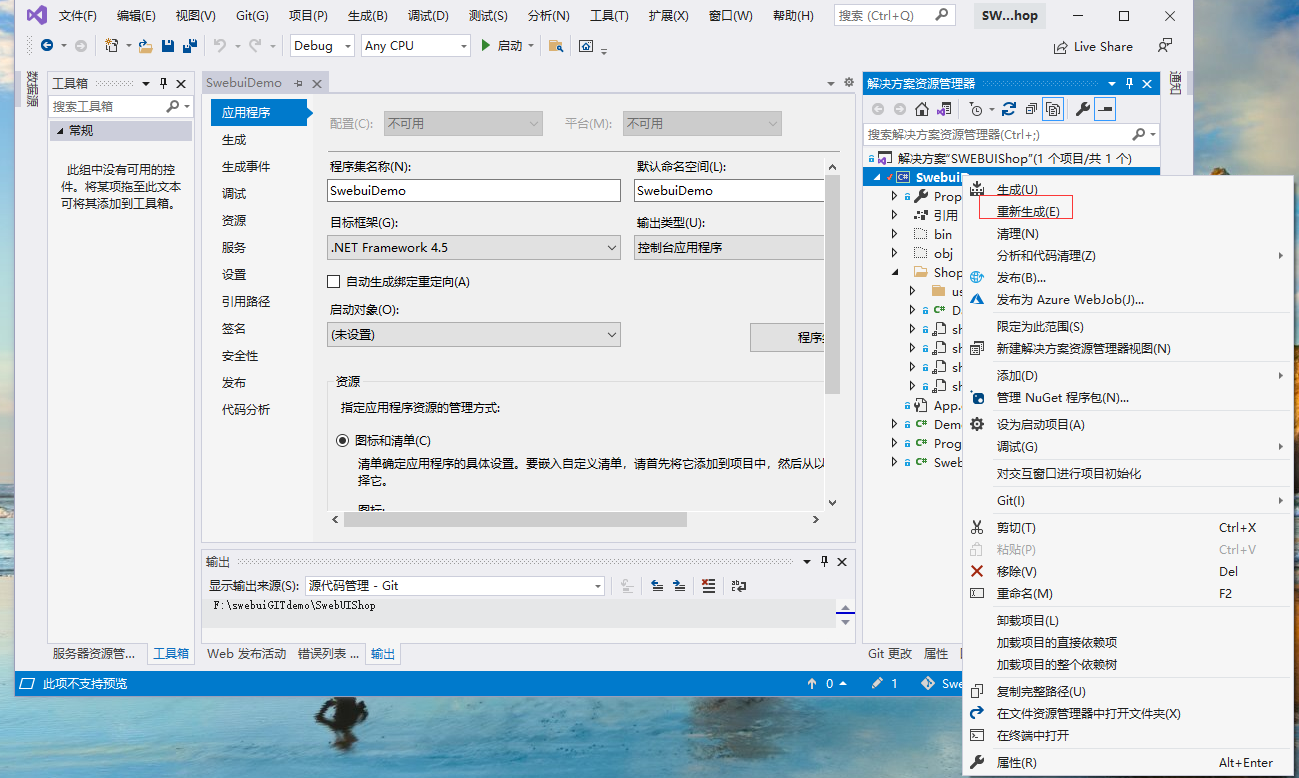Screen dimensions: 1299x778
Task: Click the pending changes filter clock icon
Action: (976, 109)
